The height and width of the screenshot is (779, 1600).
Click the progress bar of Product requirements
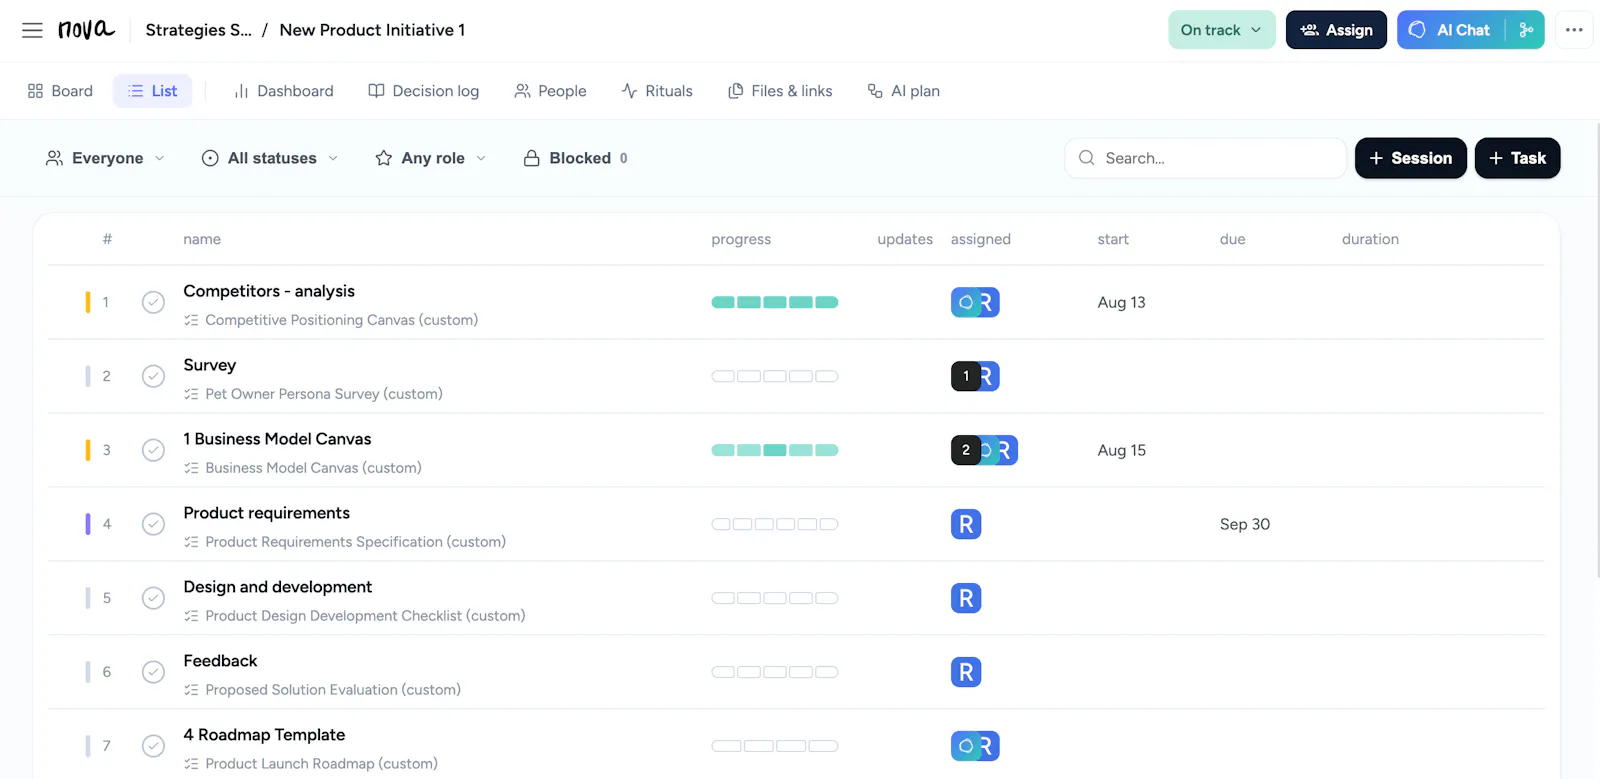coord(775,524)
